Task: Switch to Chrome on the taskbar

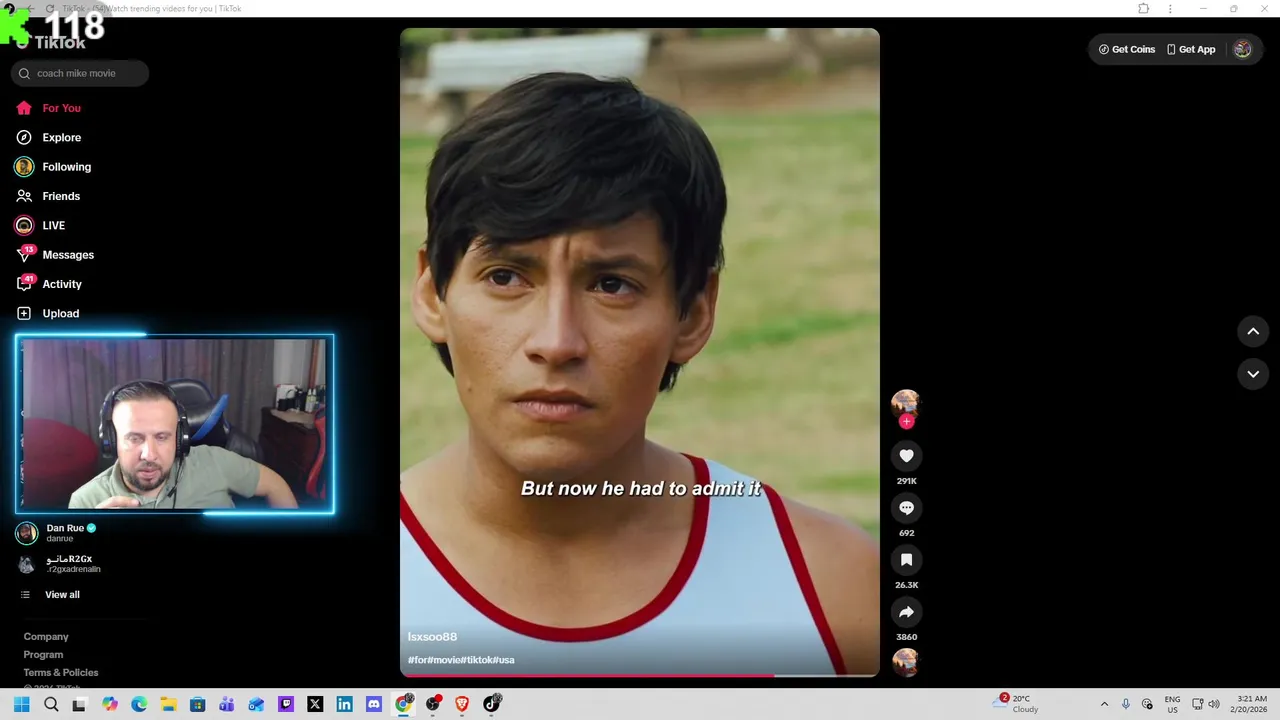Action: click(x=403, y=704)
